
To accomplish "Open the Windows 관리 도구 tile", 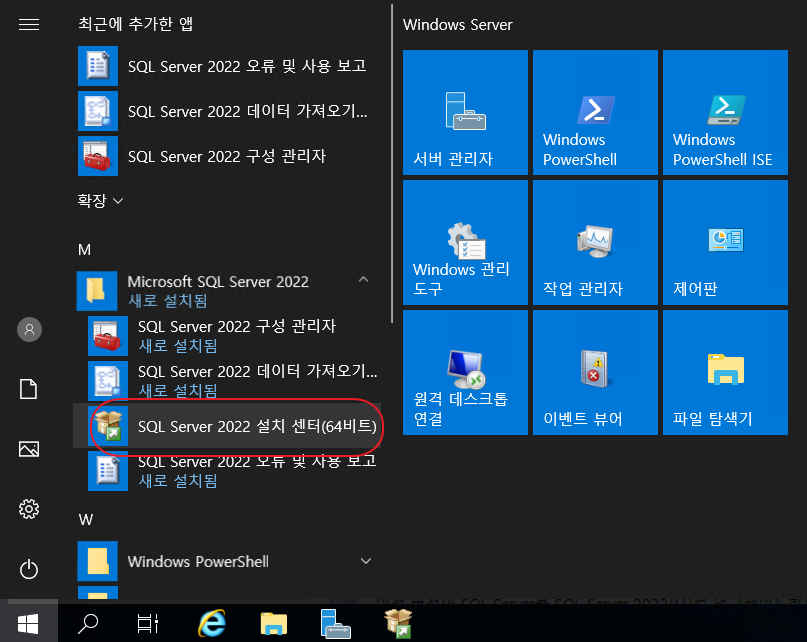I will tap(465, 242).
